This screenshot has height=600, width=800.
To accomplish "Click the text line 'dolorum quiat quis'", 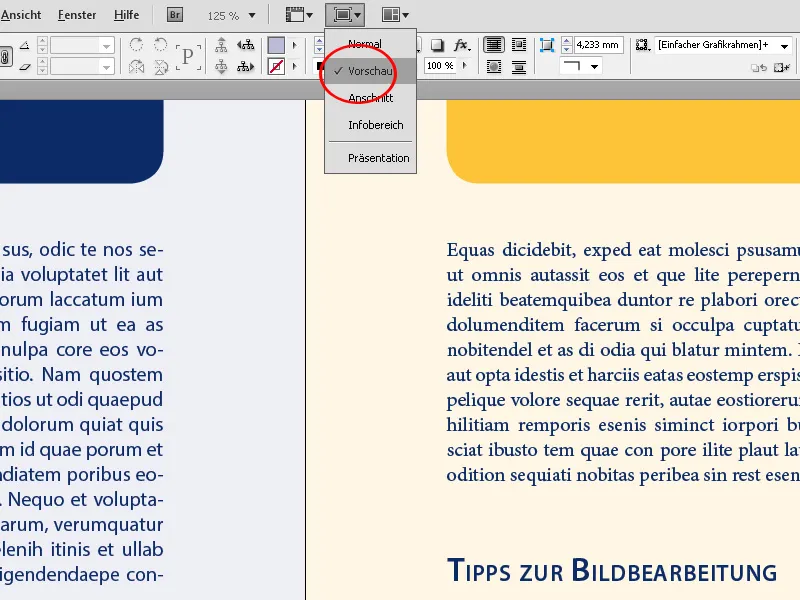I will pyautogui.click(x=83, y=424).
